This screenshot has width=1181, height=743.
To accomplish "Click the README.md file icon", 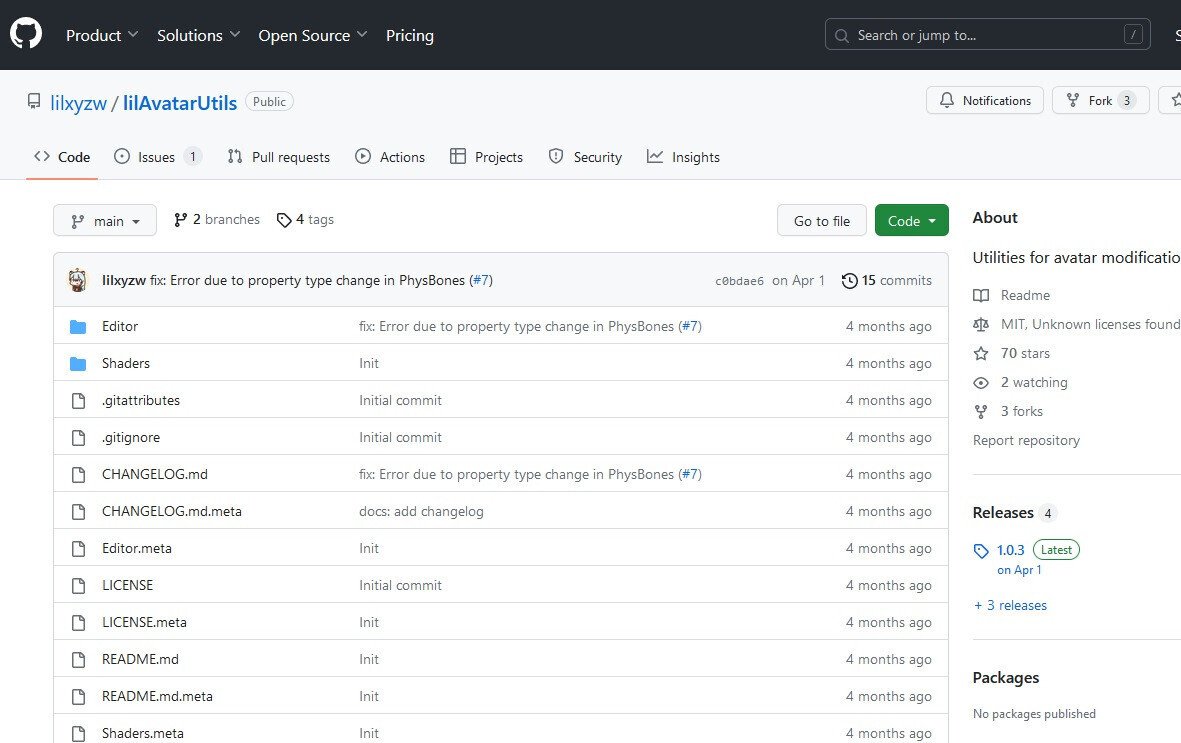I will coord(78,659).
